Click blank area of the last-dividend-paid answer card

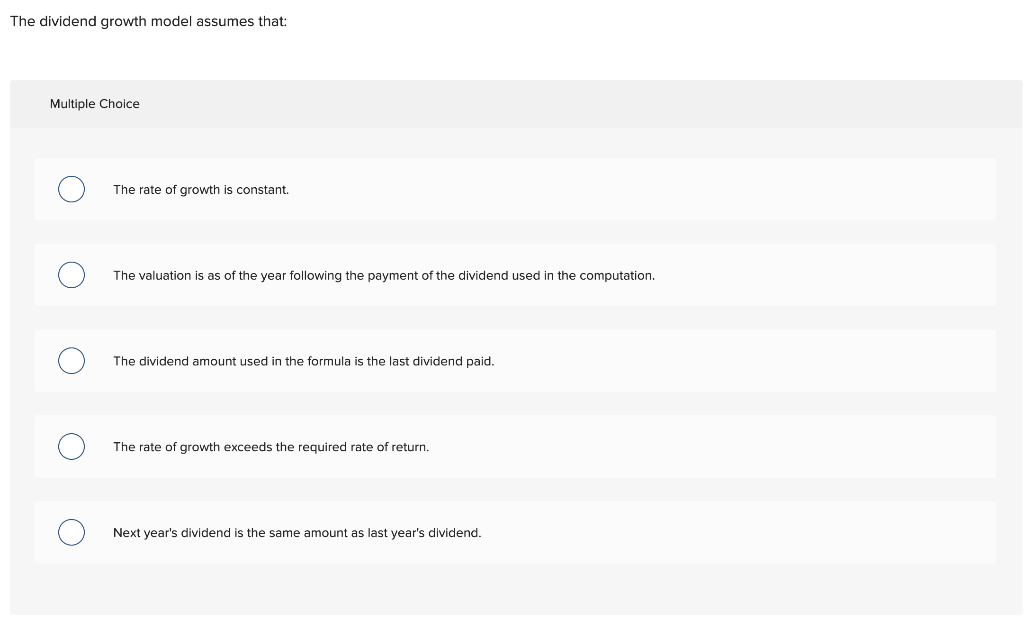coord(744,361)
